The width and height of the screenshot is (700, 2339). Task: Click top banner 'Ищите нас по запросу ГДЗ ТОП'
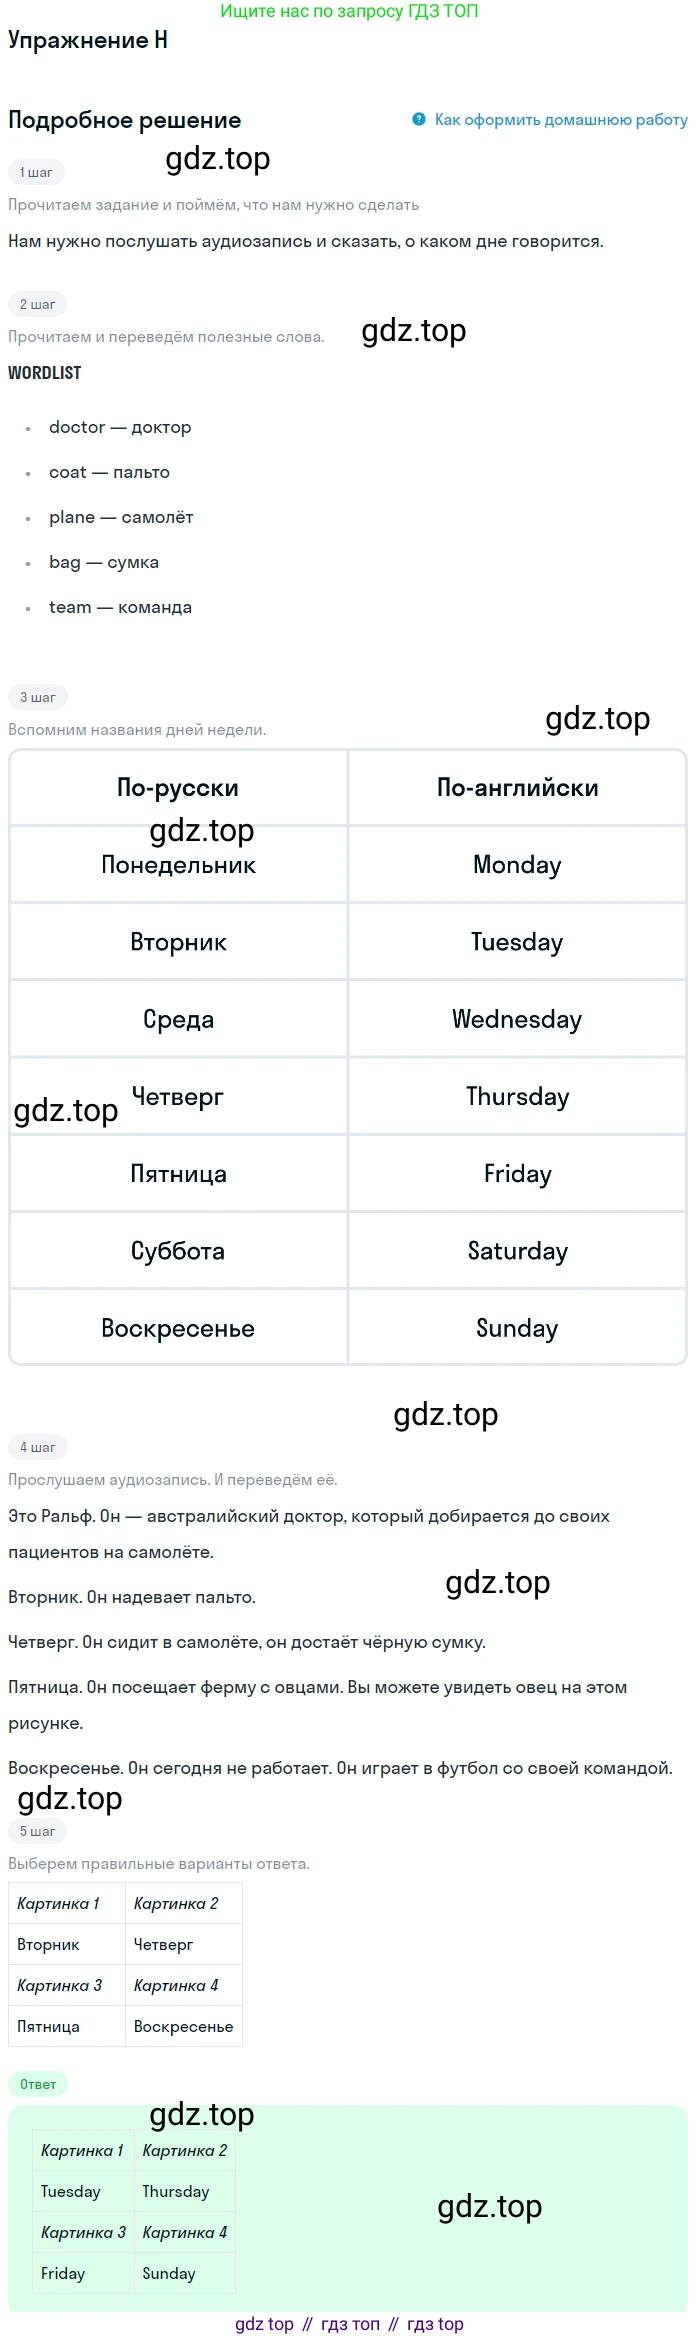349,11
